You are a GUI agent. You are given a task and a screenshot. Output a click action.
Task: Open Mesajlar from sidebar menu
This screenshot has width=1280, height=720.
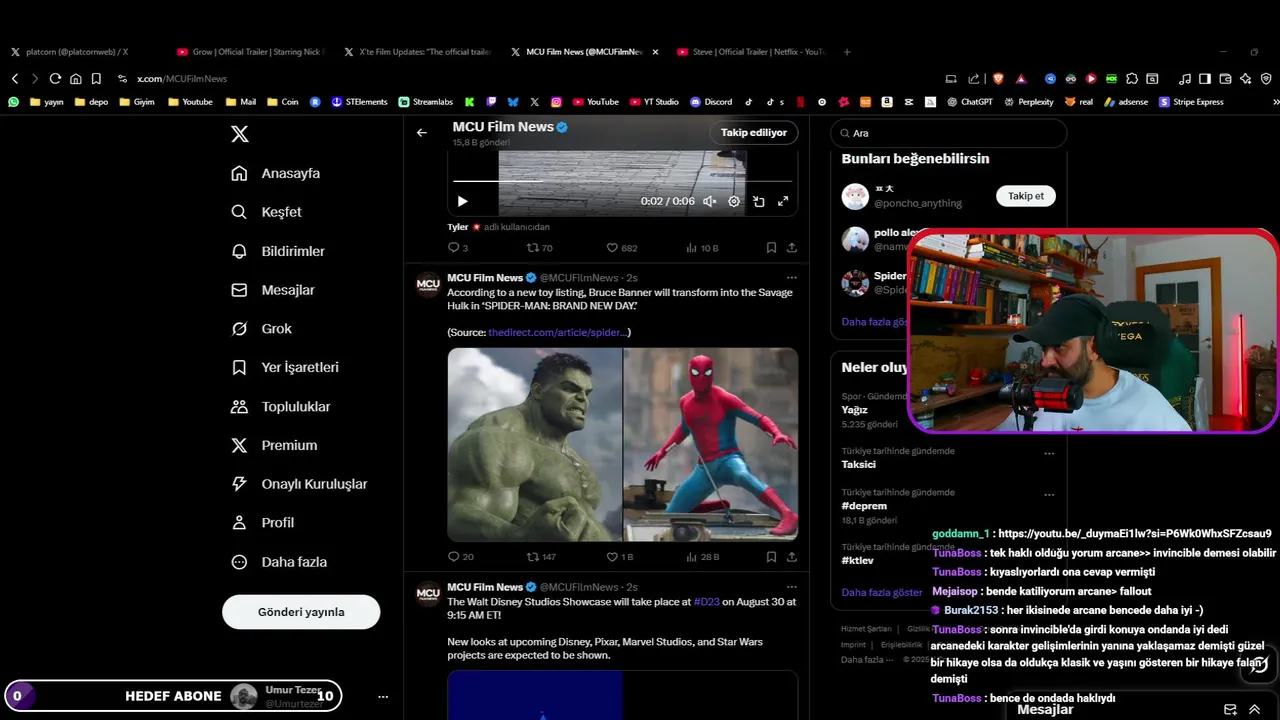[x=273, y=290]
